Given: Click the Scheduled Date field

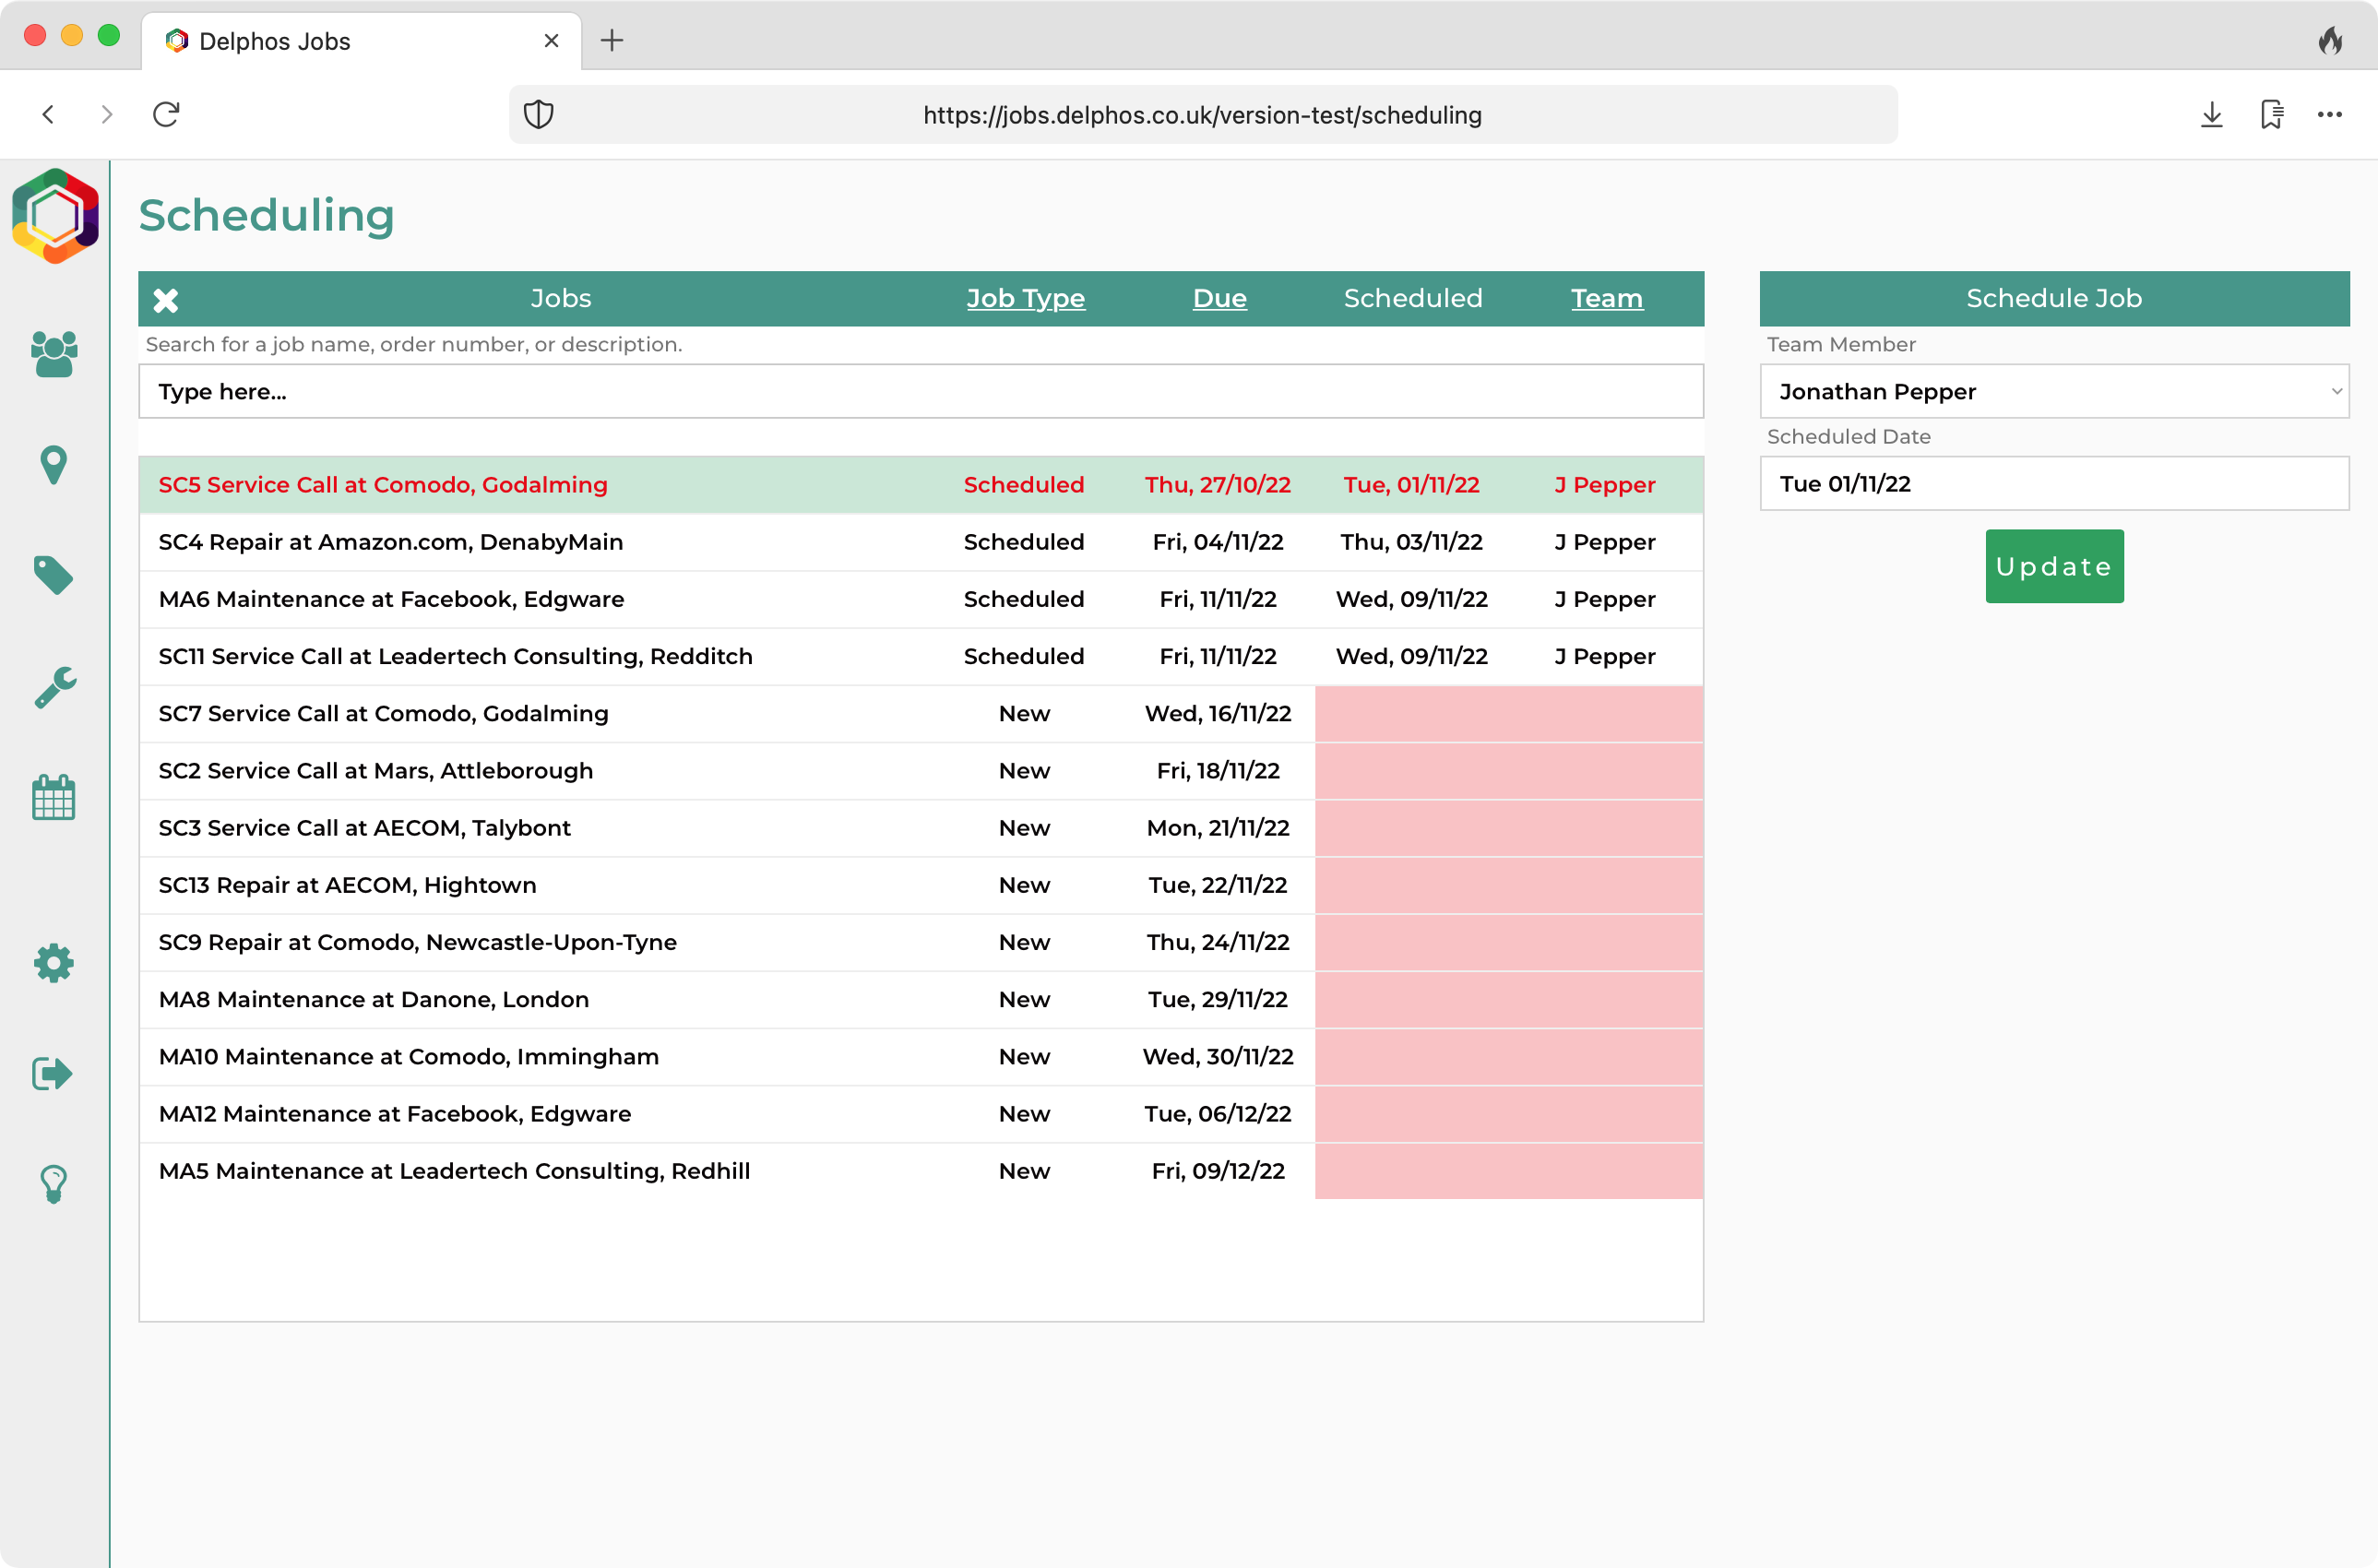Looking at the screenshot, I should tap(2053, 484).
